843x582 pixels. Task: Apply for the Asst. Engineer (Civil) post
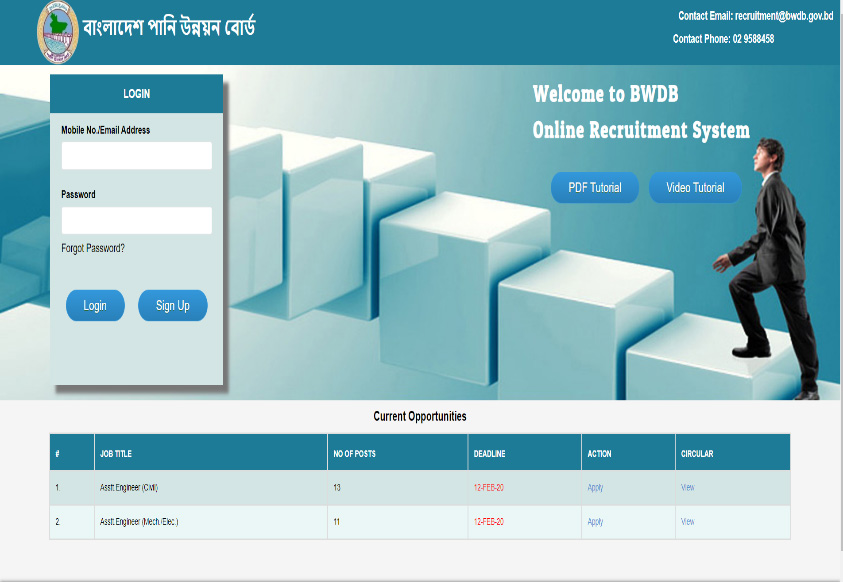click(x=595, y=488)
